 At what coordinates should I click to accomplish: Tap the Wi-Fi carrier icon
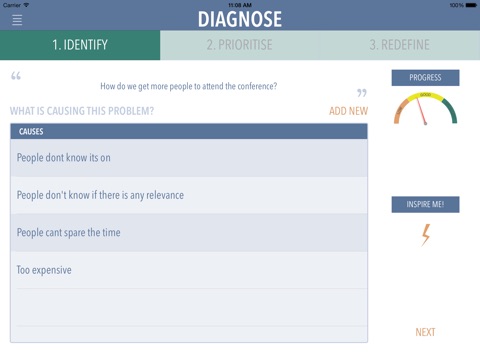pos(26,5)
